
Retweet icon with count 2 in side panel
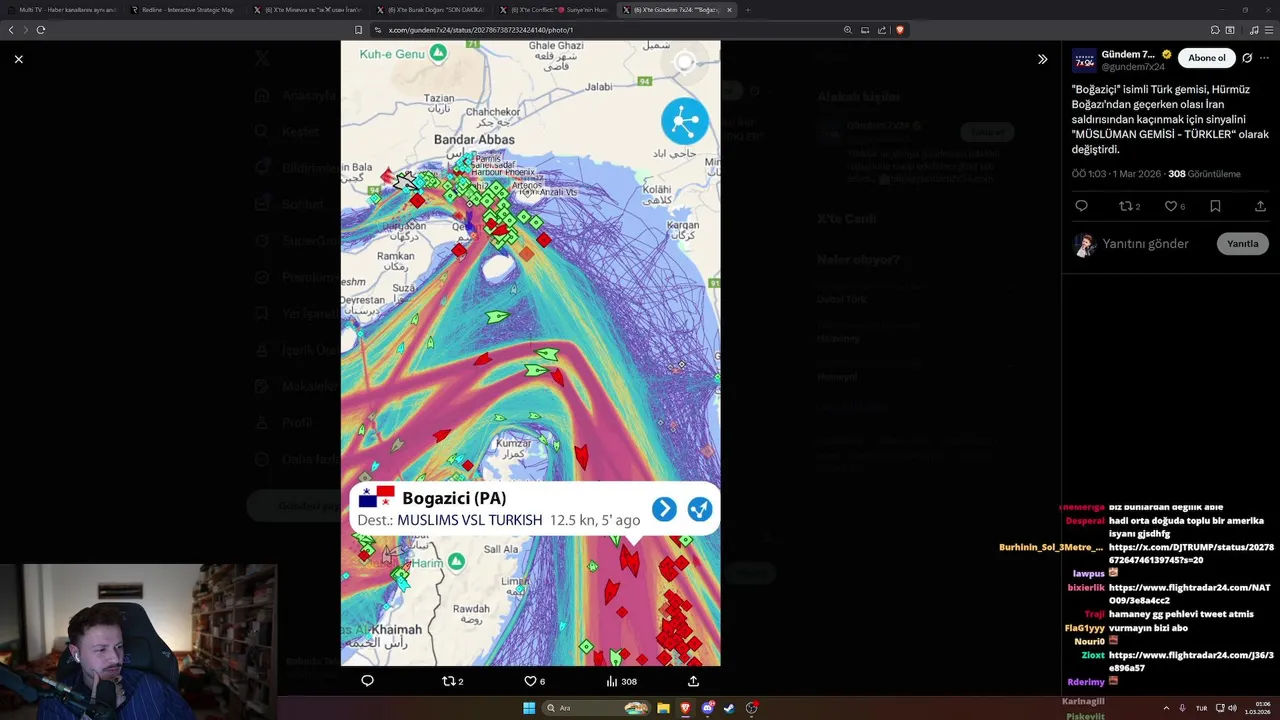pyautogui.click(x=1129, y=206)
